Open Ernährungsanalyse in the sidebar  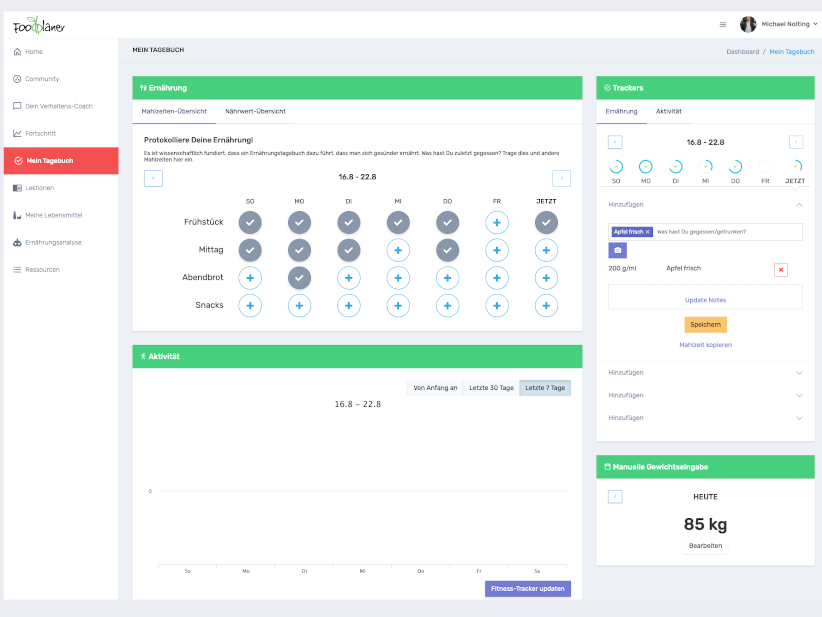point(53,242)
